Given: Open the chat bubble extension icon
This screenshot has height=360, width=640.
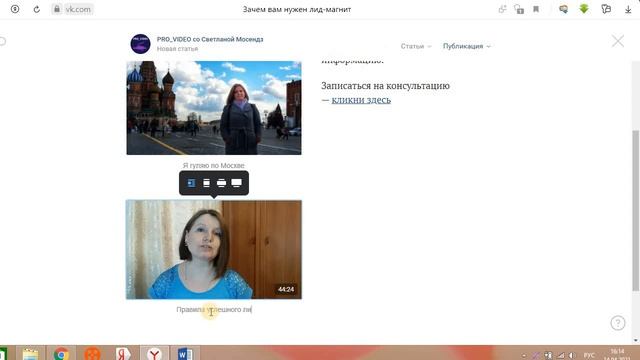Looking at the screenshot, I should (x=564, y=9).
